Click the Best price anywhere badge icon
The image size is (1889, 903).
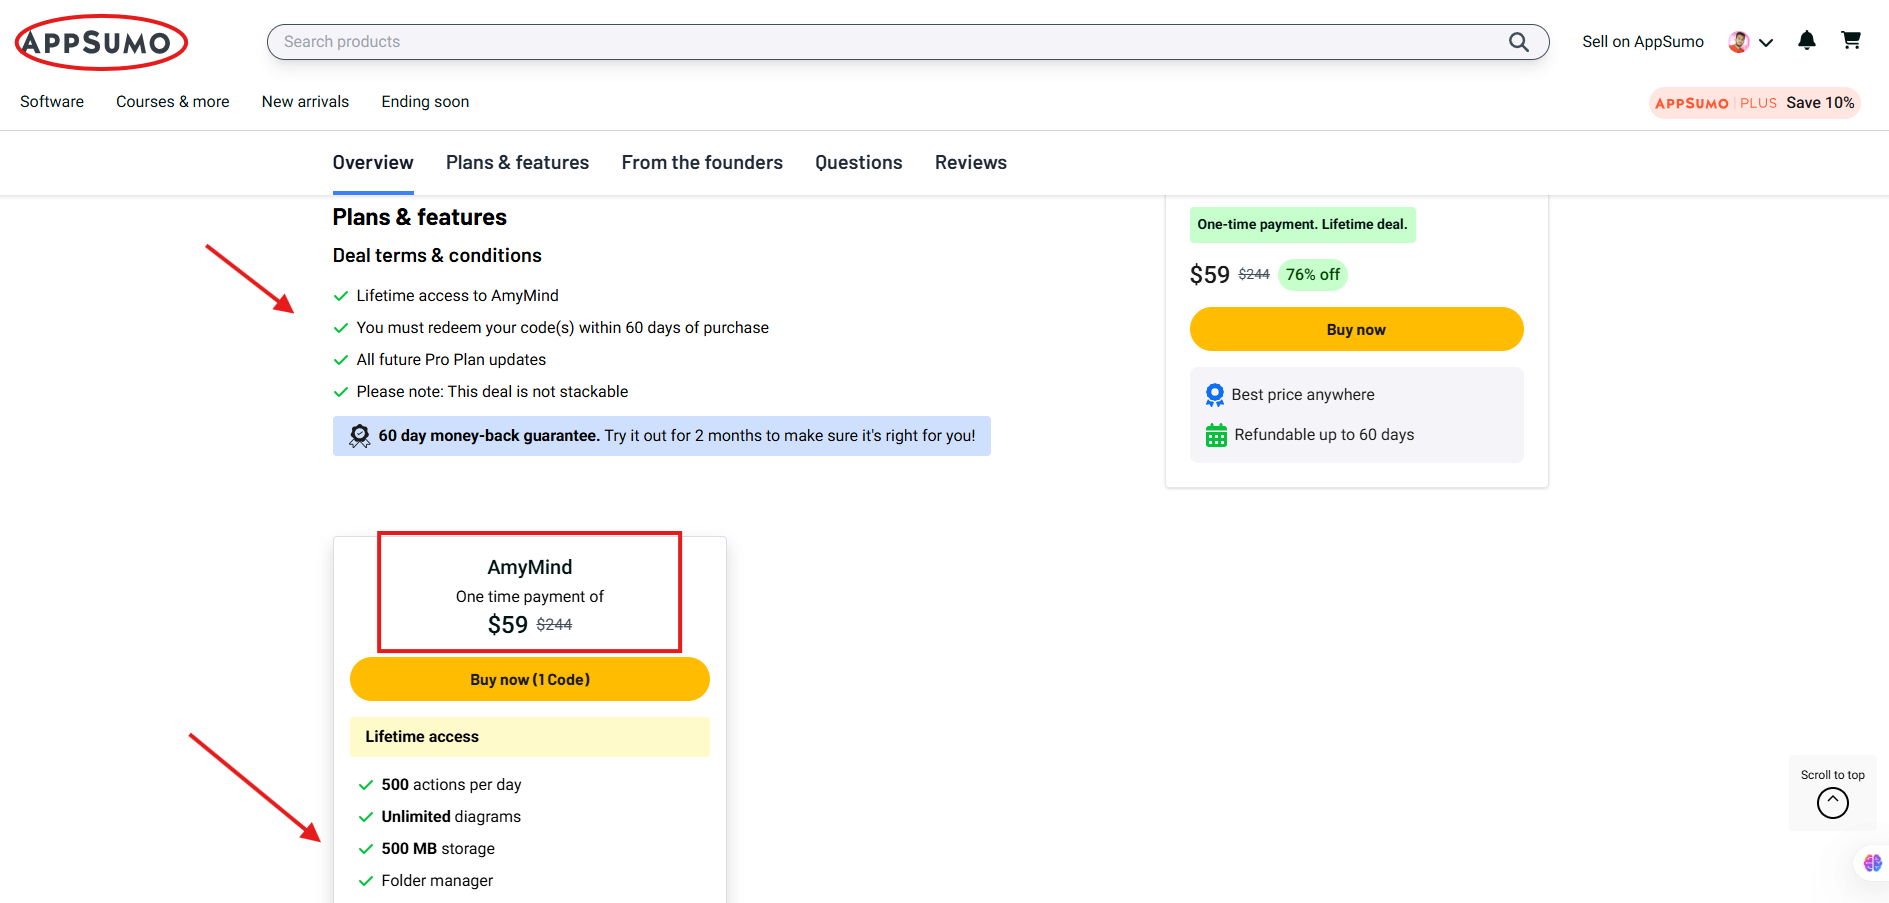coord(1215,395)
